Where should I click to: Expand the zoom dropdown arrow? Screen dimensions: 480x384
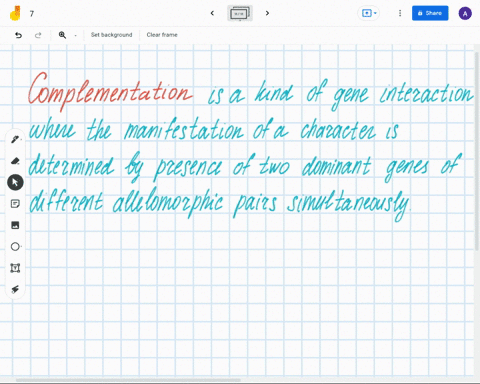[x=75, y=35]
